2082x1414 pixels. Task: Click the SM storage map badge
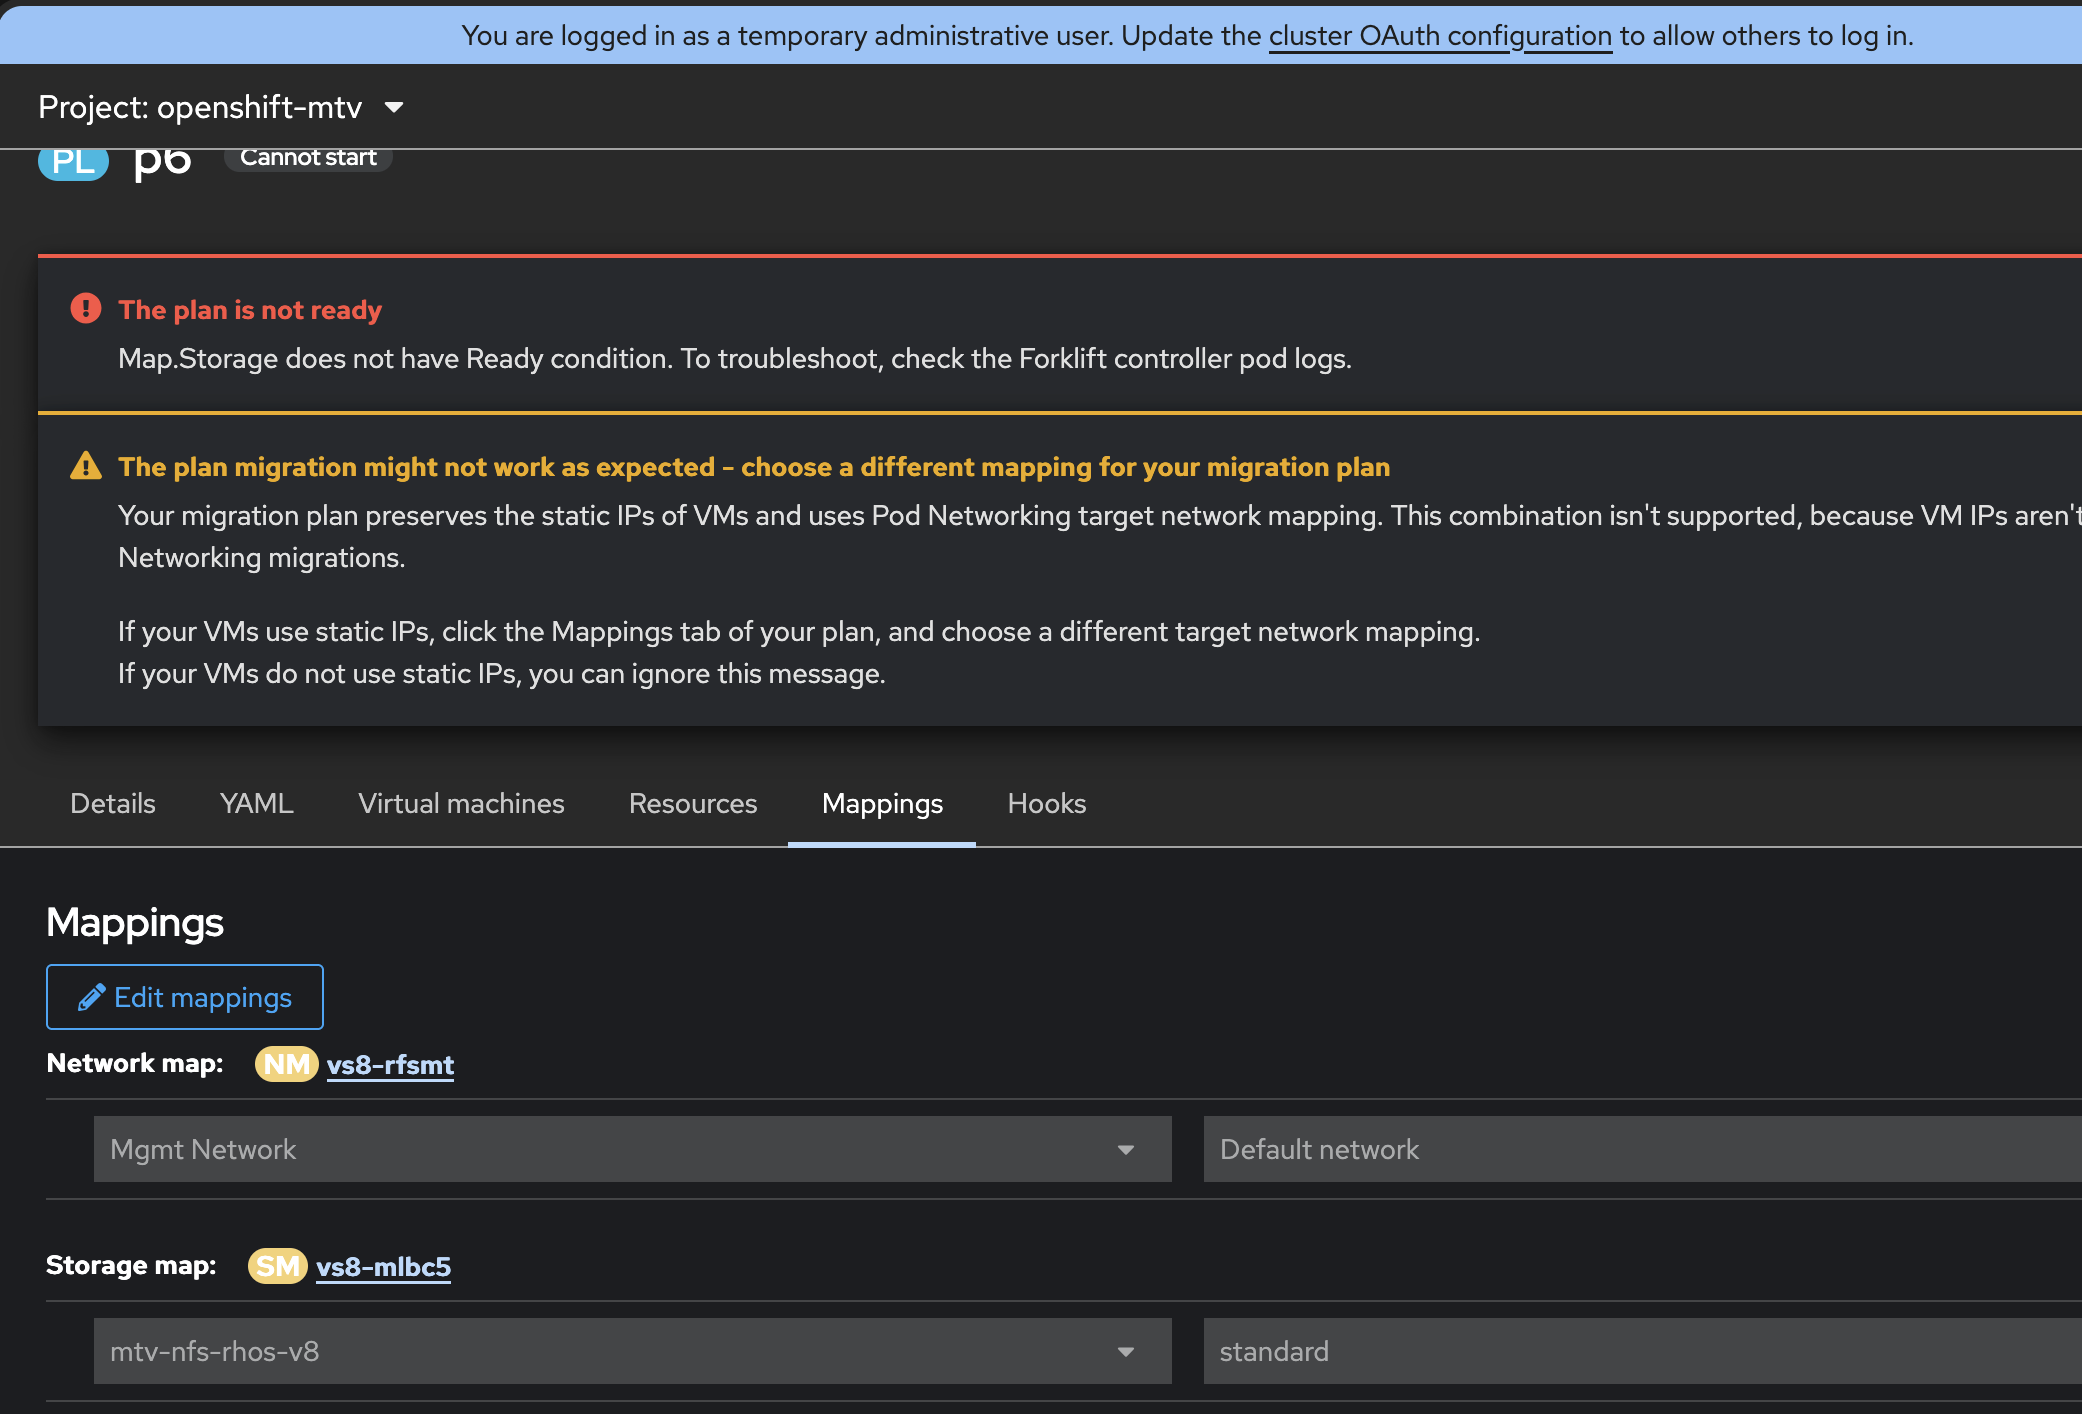point(277,1266)
